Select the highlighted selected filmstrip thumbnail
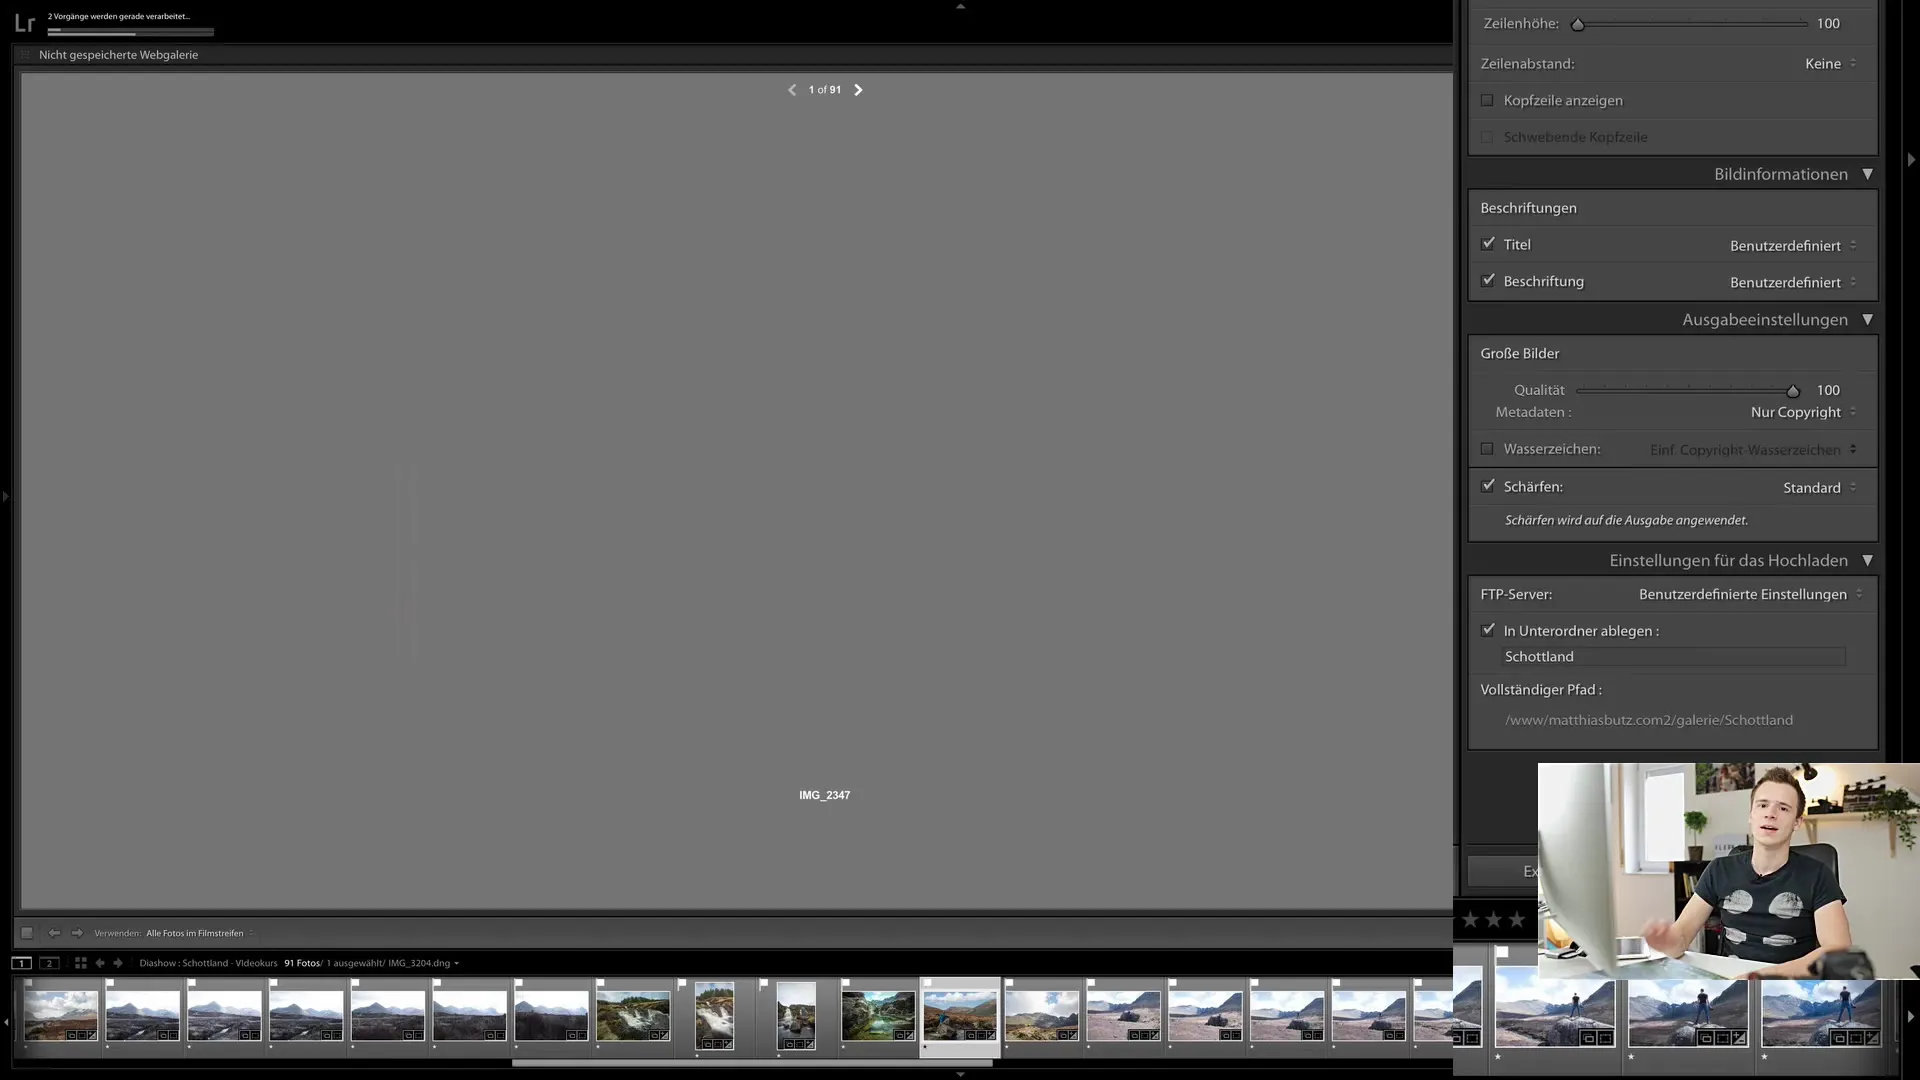1920x1080 pixels. (960, 1016)
